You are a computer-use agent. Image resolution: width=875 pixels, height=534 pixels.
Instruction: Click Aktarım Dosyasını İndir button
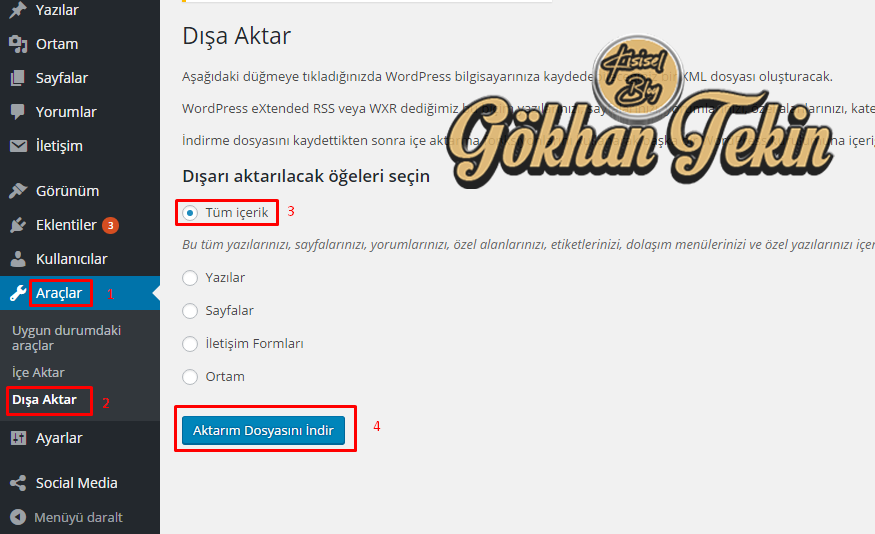(263, 430)
